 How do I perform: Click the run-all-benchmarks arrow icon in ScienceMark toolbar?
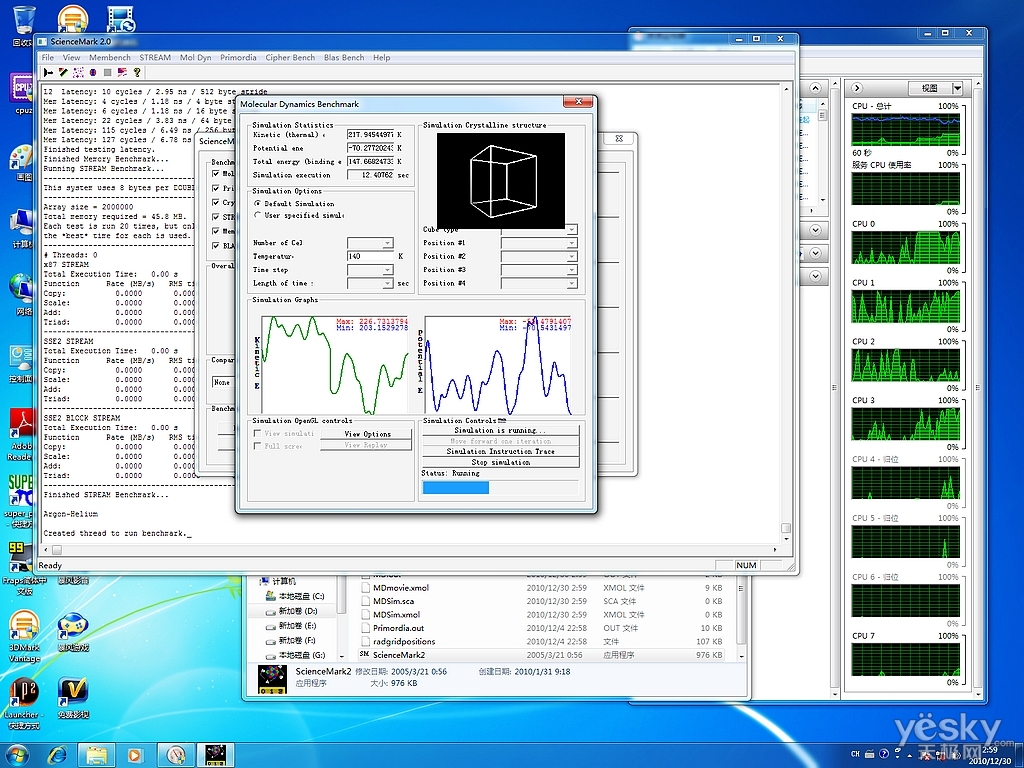coord(48,72)
